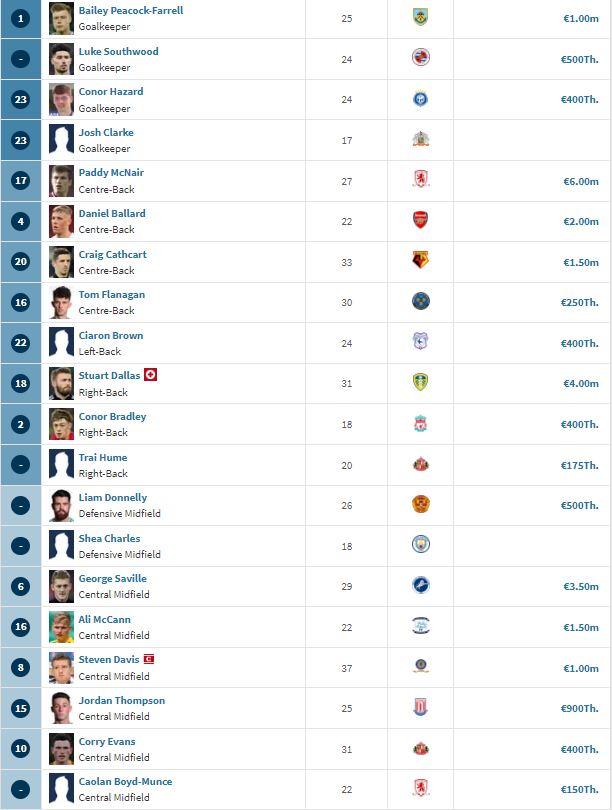Select the club crest in Stuart Dallas's row
612x810 pixels.
pyautogui.click(x=420, y=382)
